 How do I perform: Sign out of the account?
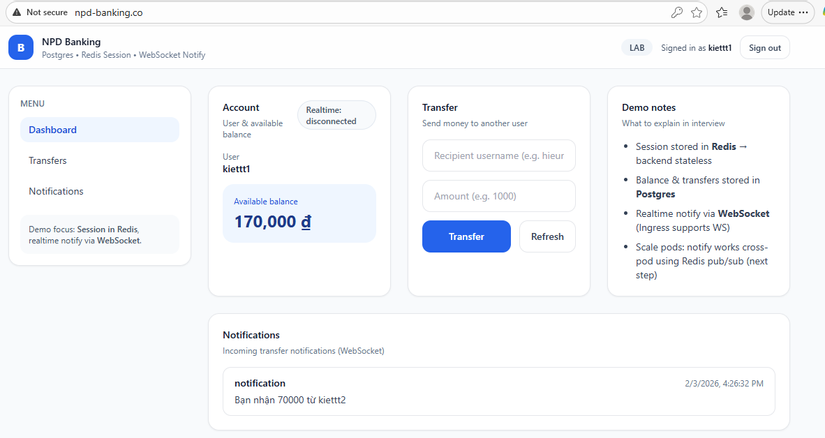click(765, 48)
